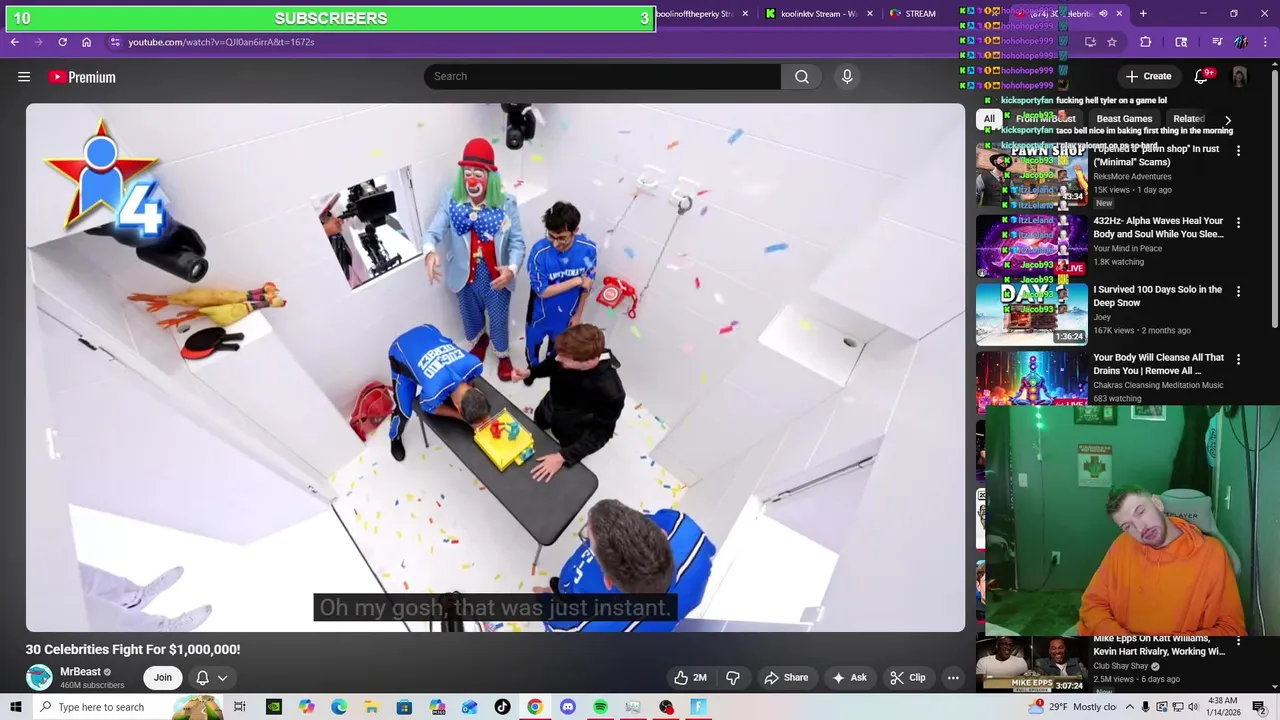Bookmark this page with the star
Viewport: 1280px width, 720px height.
point(1111,42)
